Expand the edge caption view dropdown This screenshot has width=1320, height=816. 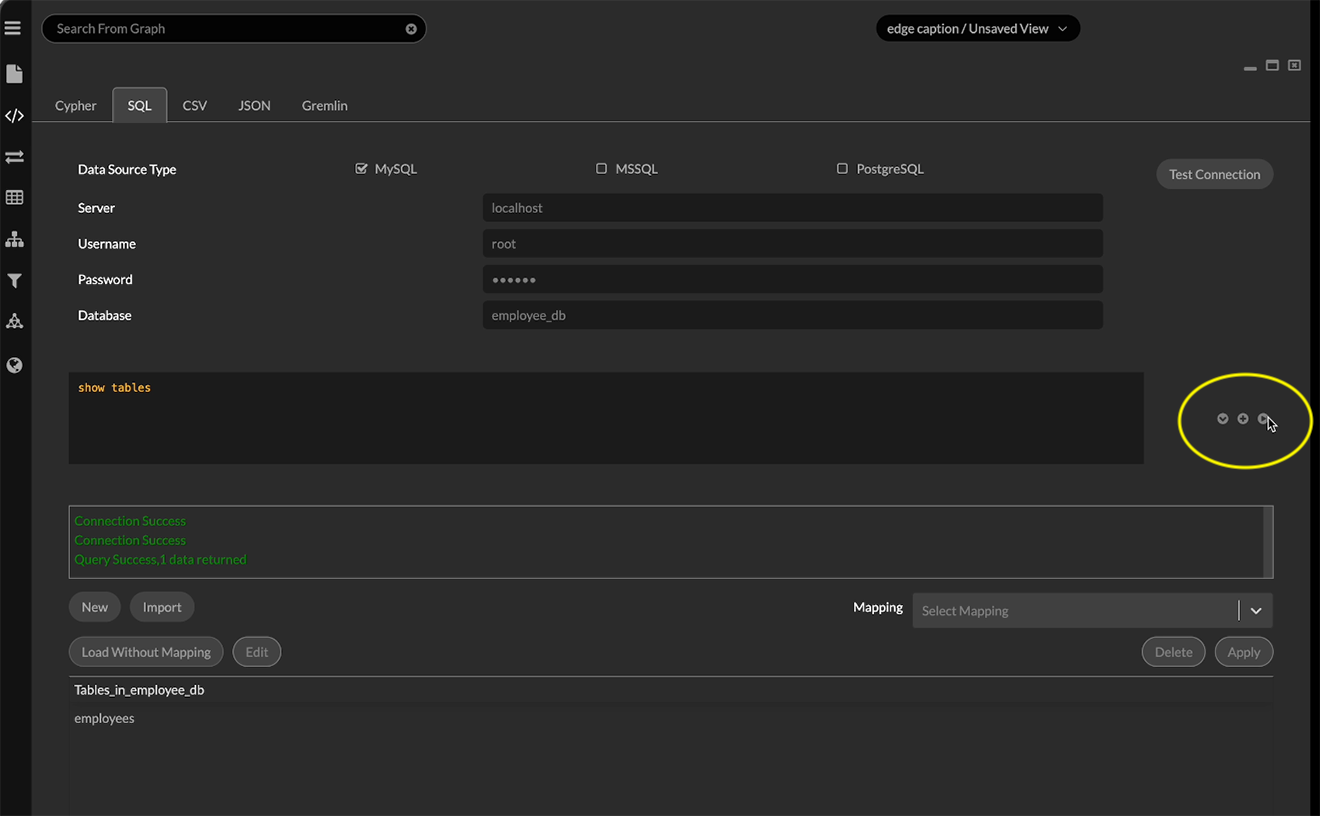tap(1063, 28)
